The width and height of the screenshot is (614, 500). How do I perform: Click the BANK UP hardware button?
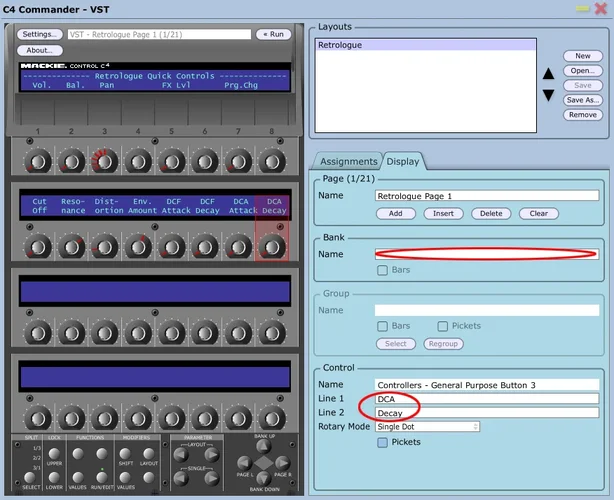coord(264,446)
